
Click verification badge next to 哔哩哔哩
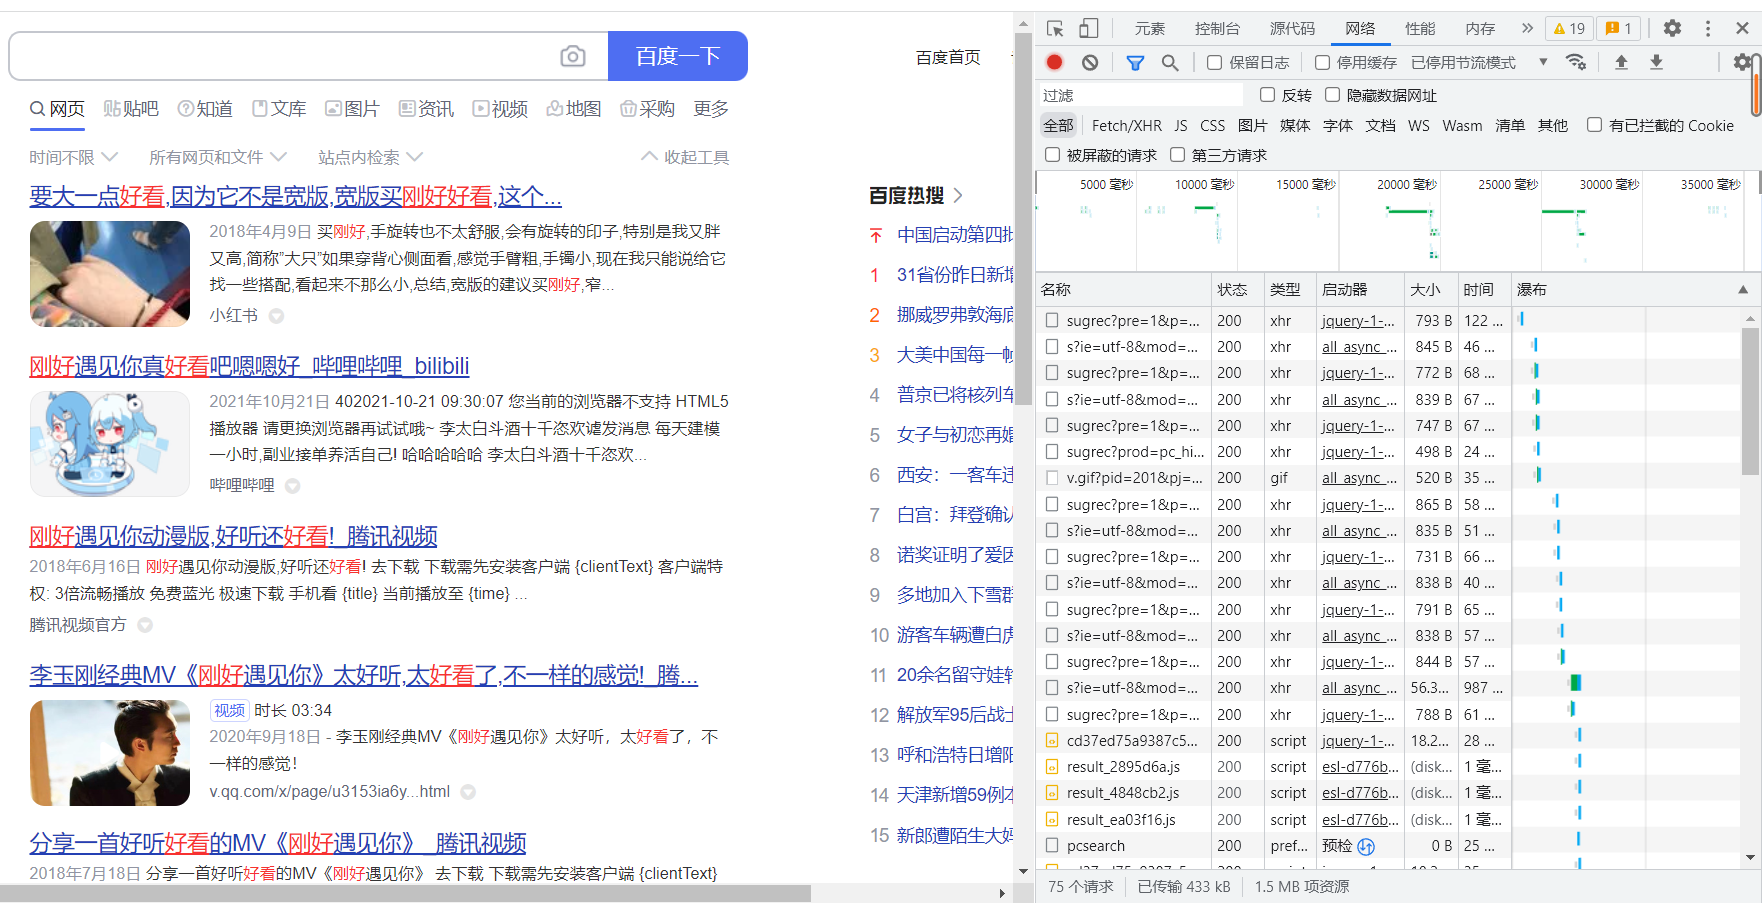(x=292, y=486)
